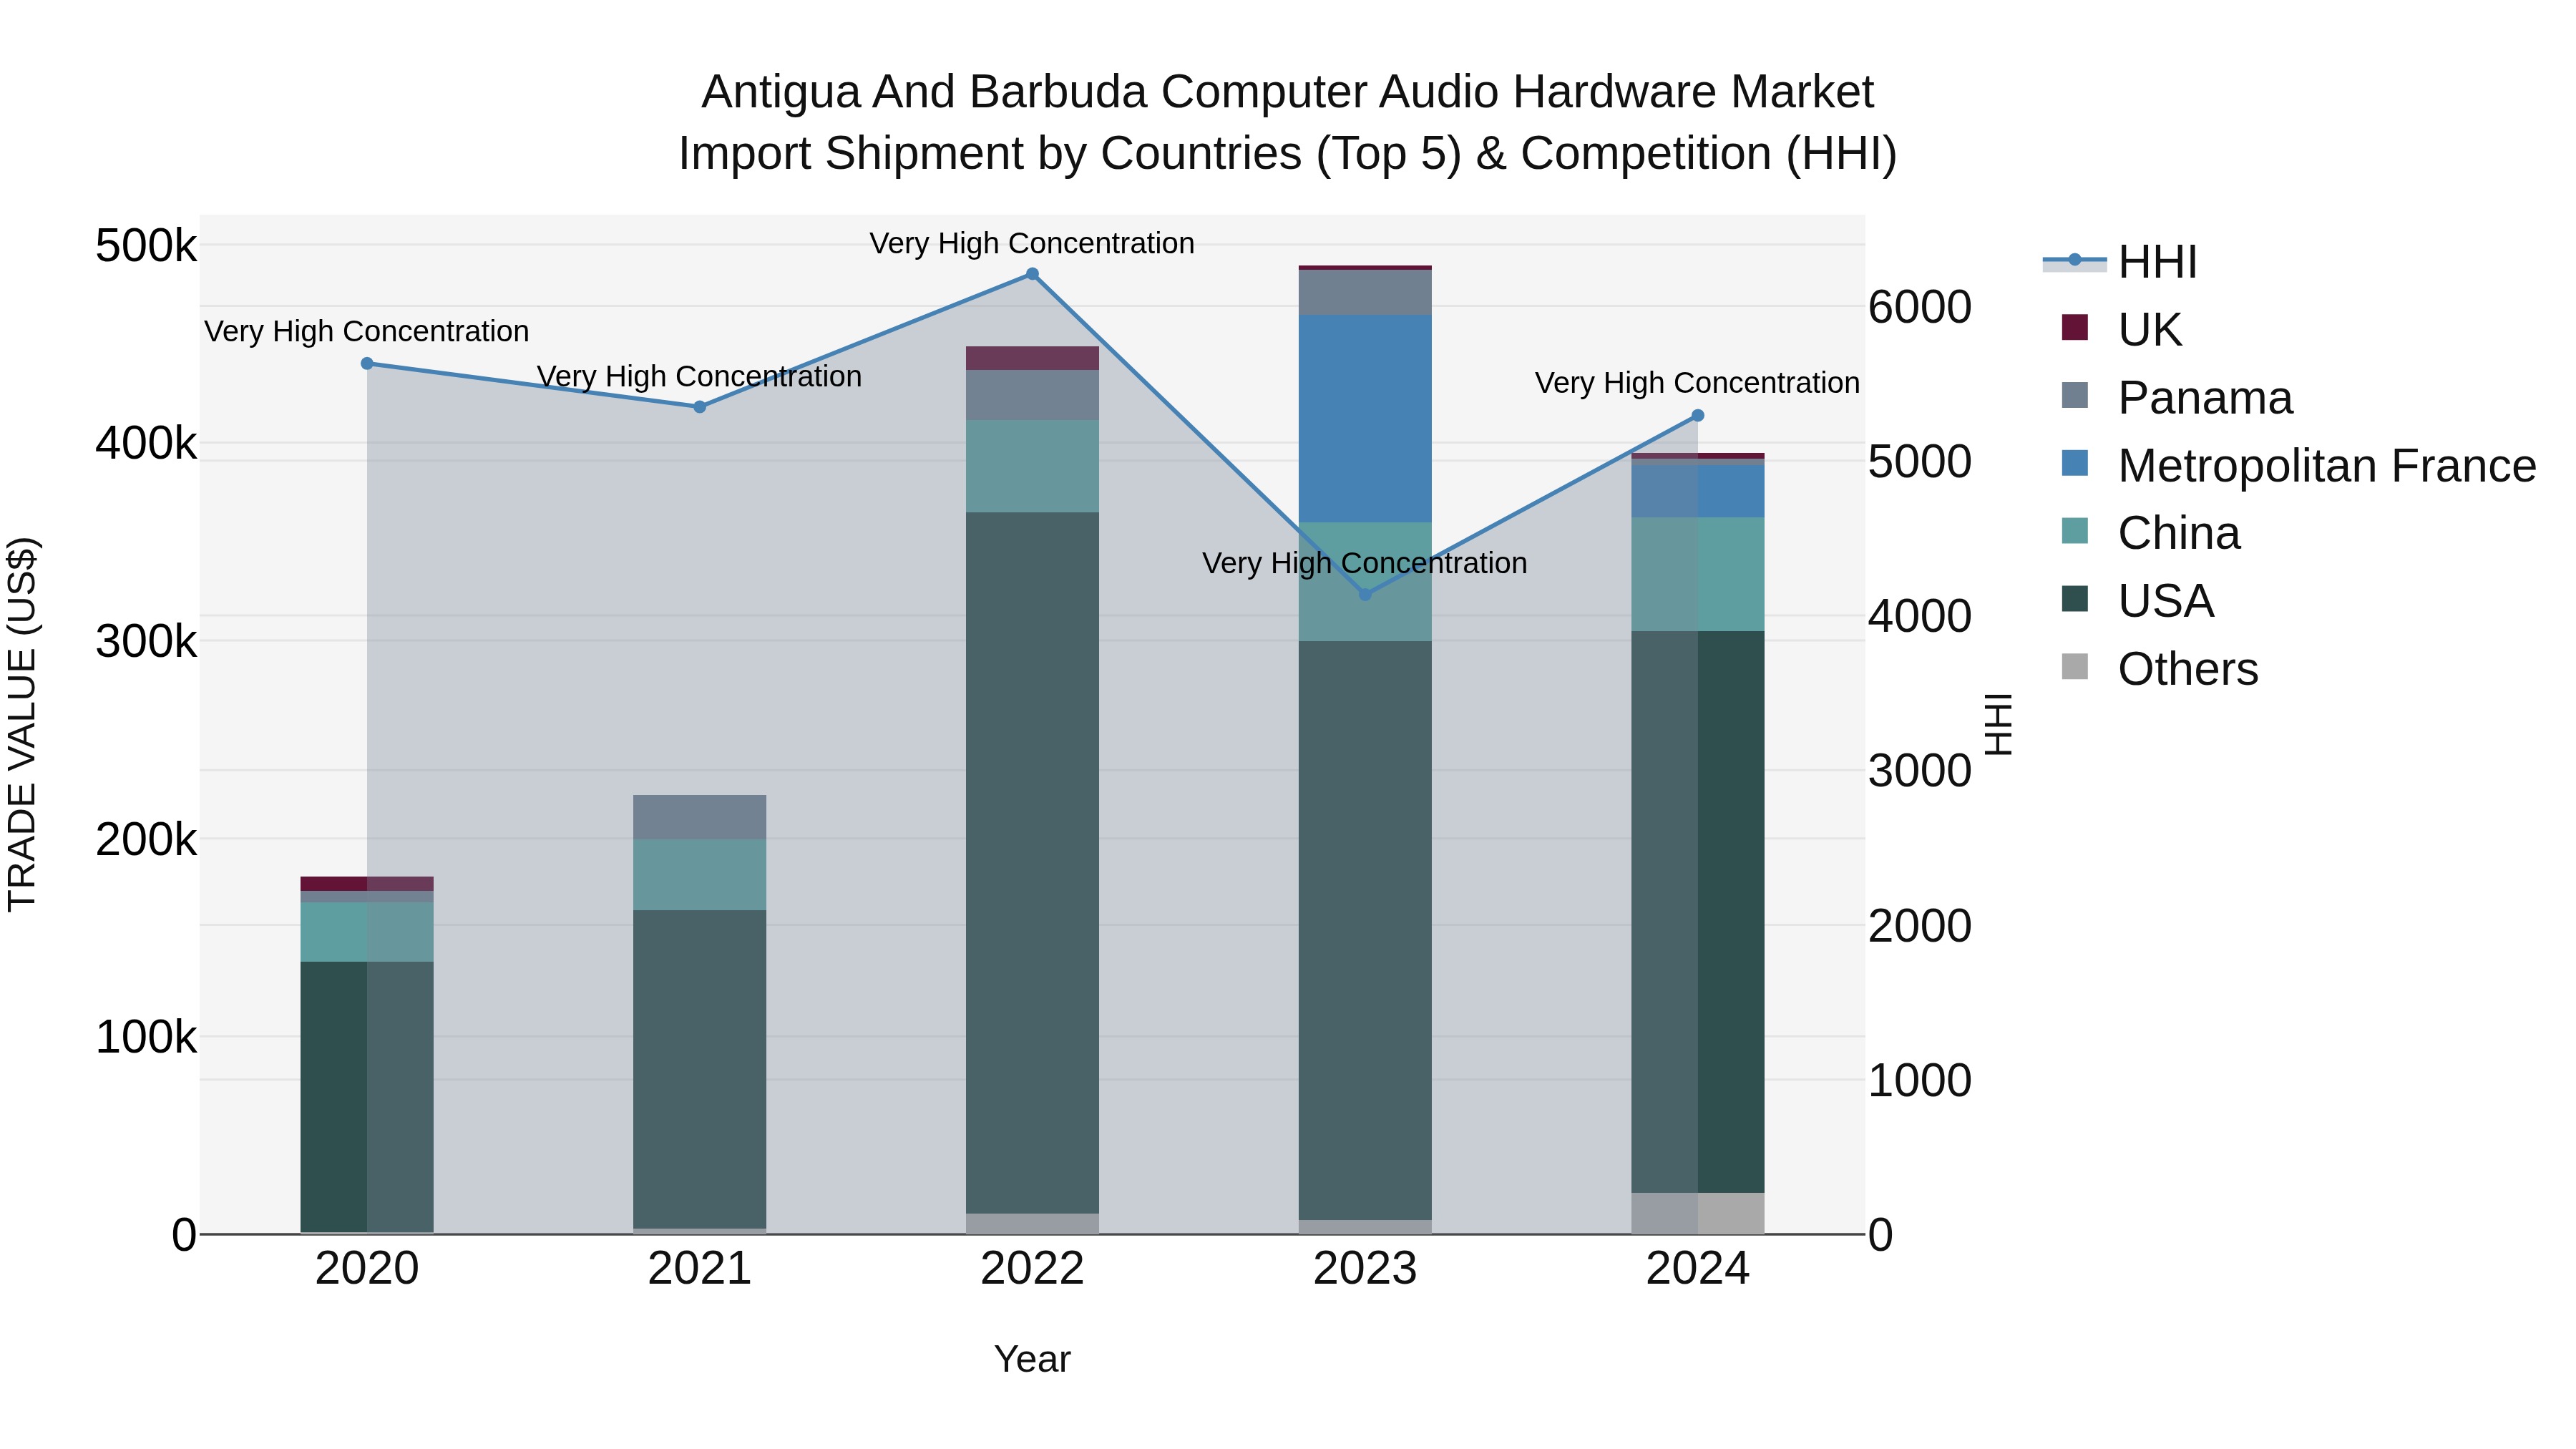Click the 3000 HHI axis tick
2576x1449 pixels.
pos(1920,771)
